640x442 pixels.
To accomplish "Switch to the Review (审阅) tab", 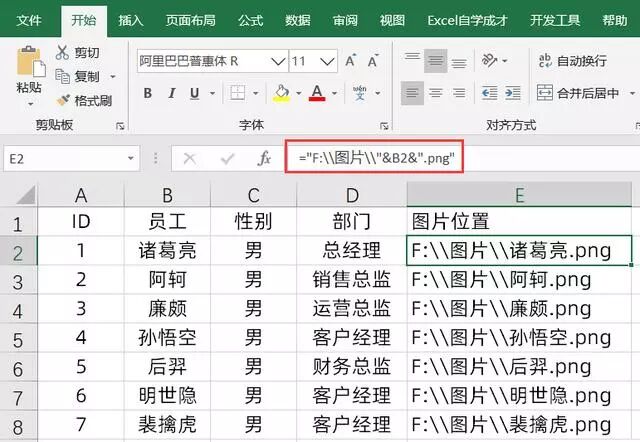I will [345, 20].
